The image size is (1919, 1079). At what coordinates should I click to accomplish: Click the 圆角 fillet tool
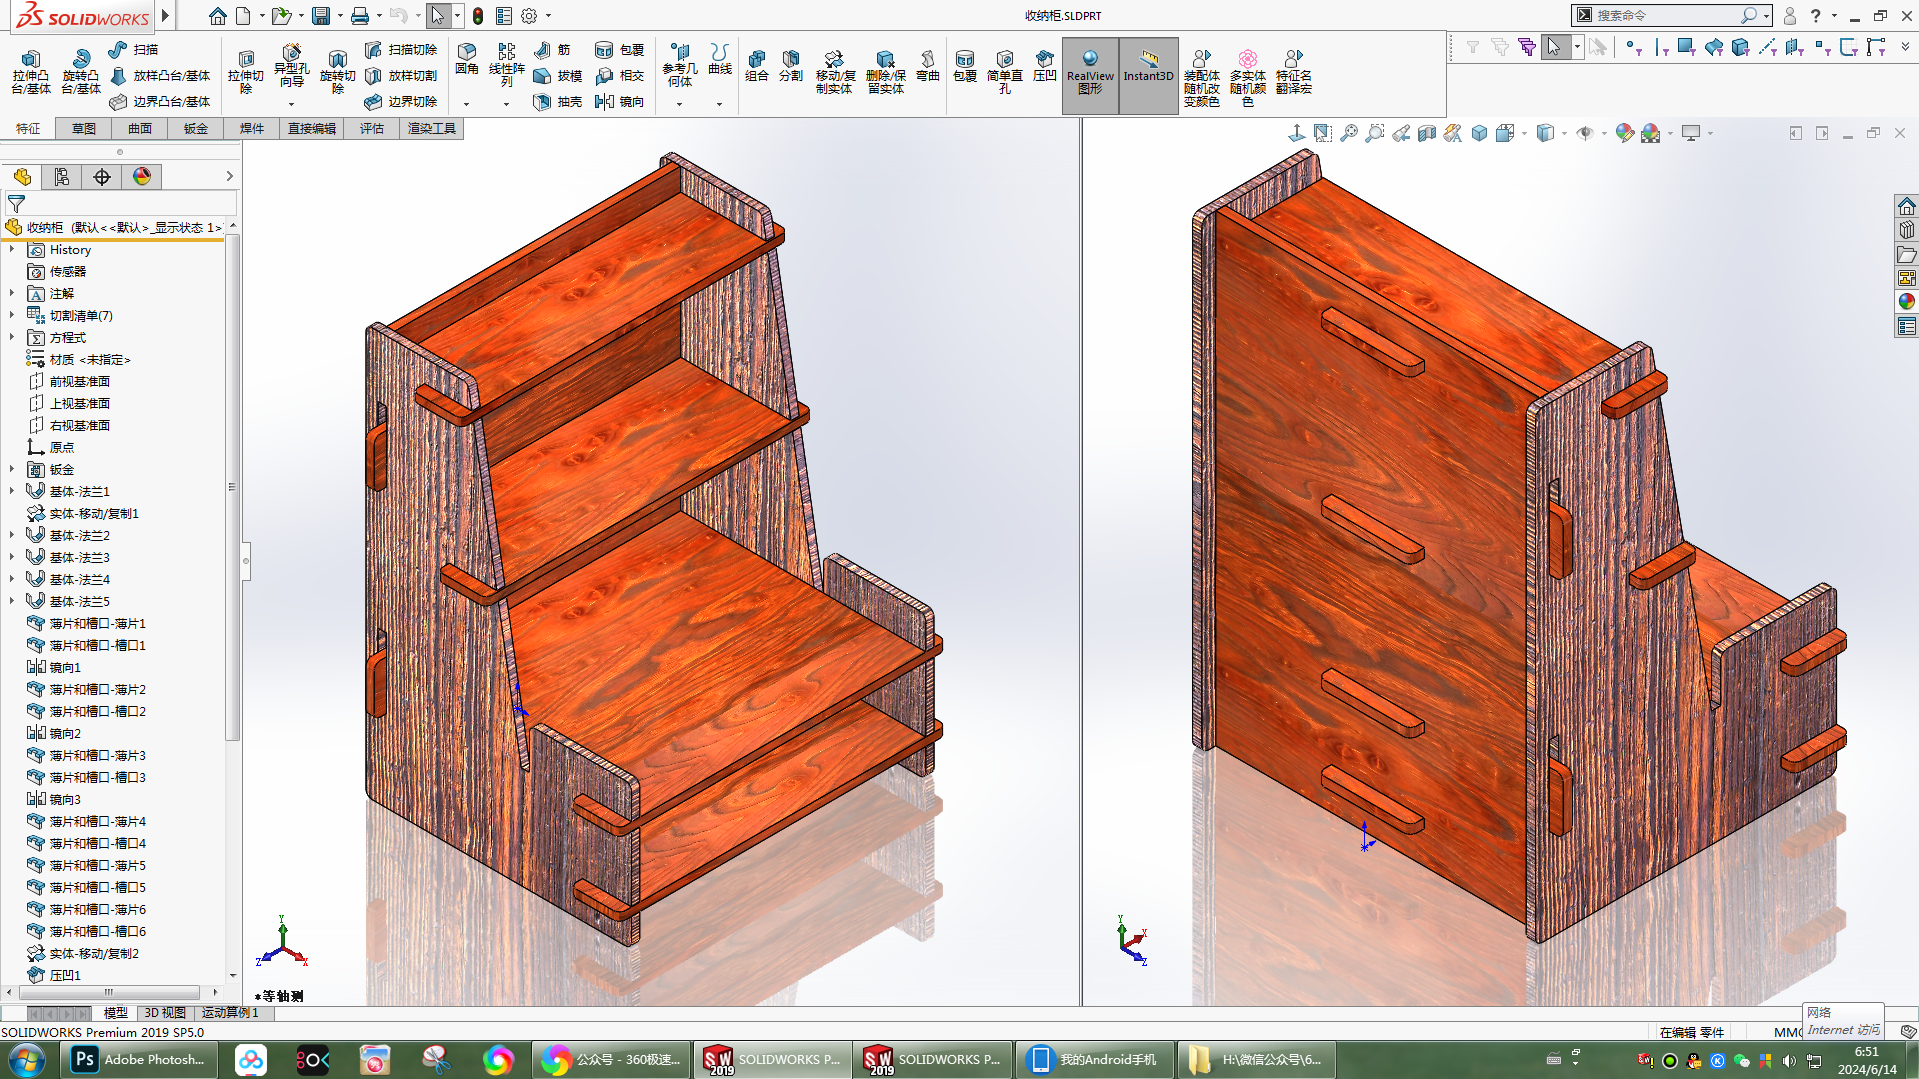point(467,59)
